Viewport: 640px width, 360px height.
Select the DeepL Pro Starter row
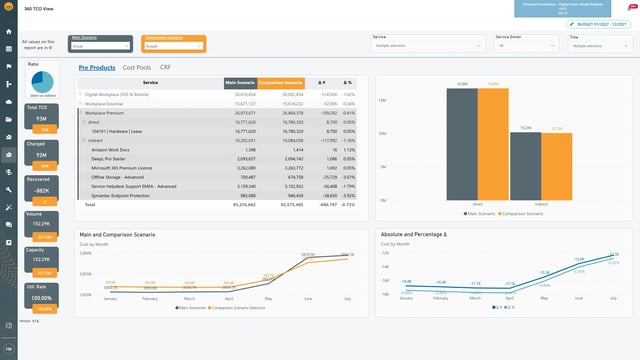point(217,159)
